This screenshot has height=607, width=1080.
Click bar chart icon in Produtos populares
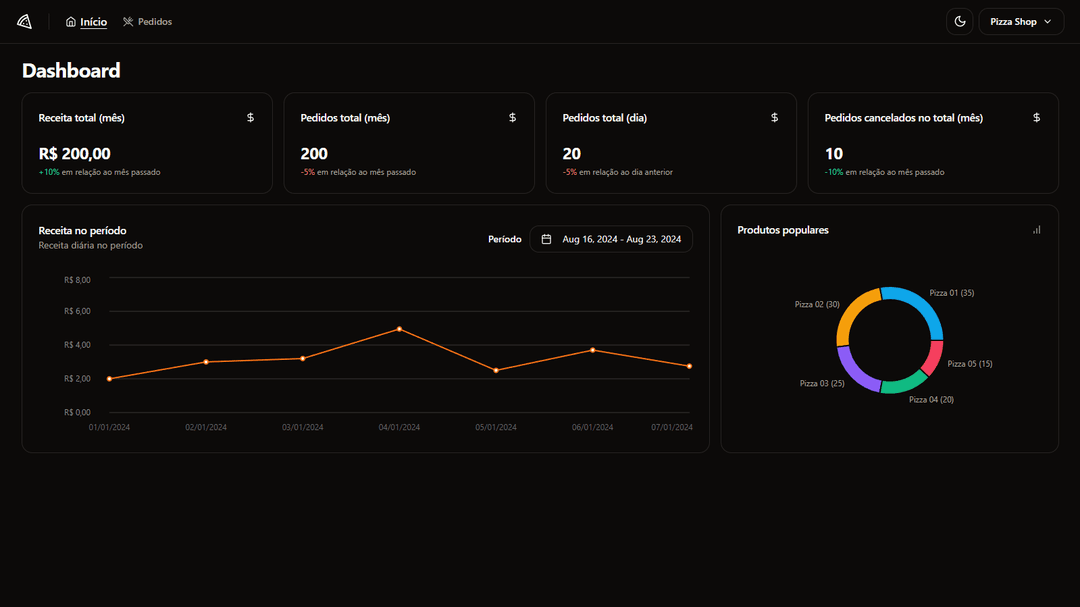pos(1036,230)
